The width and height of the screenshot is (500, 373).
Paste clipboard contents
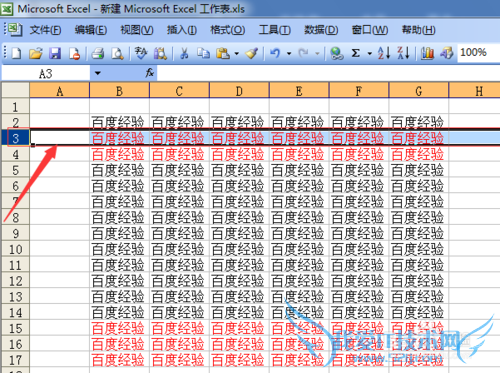click(223, 53)
